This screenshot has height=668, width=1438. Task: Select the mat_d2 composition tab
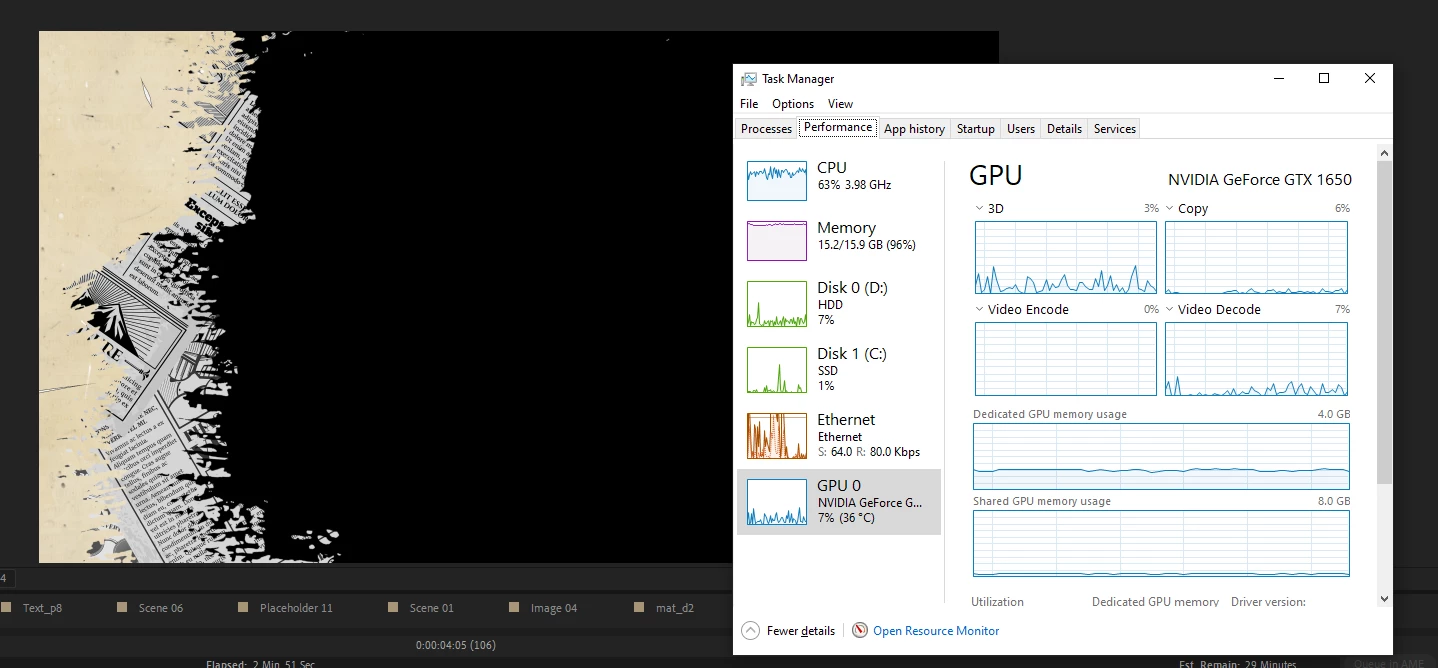(x=675, y=608)
